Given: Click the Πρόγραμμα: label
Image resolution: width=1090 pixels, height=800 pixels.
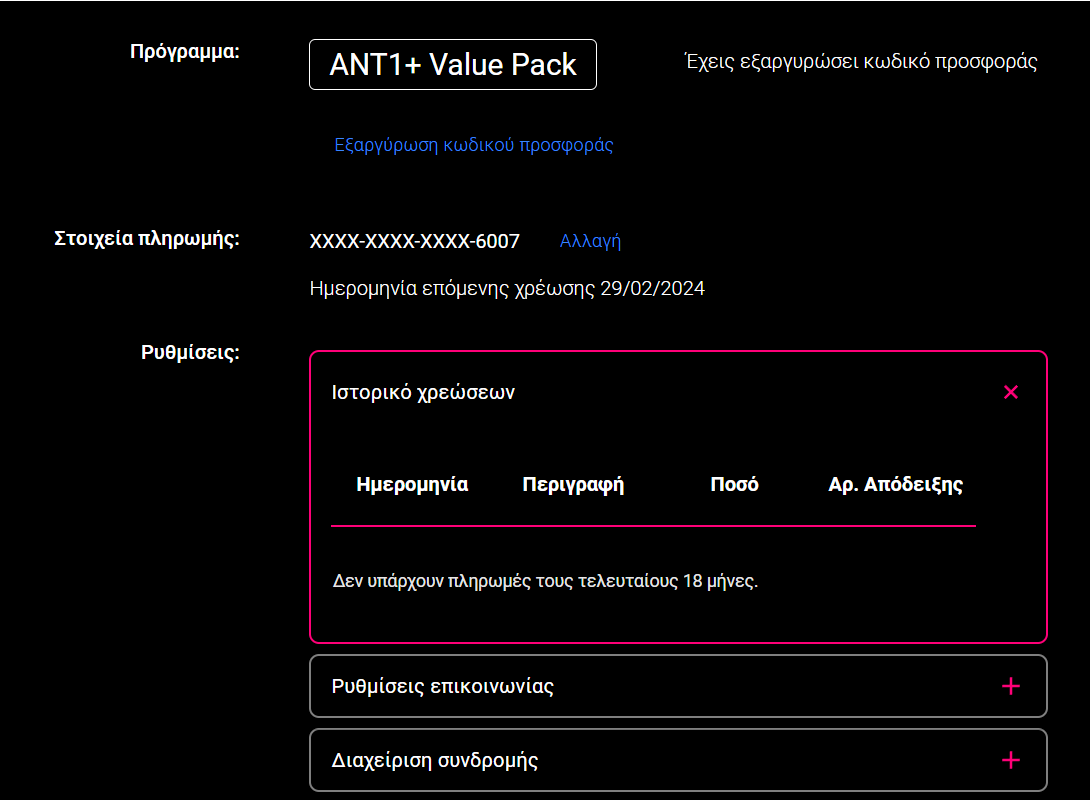Looking at the screenshot, I should coord(185,52).
